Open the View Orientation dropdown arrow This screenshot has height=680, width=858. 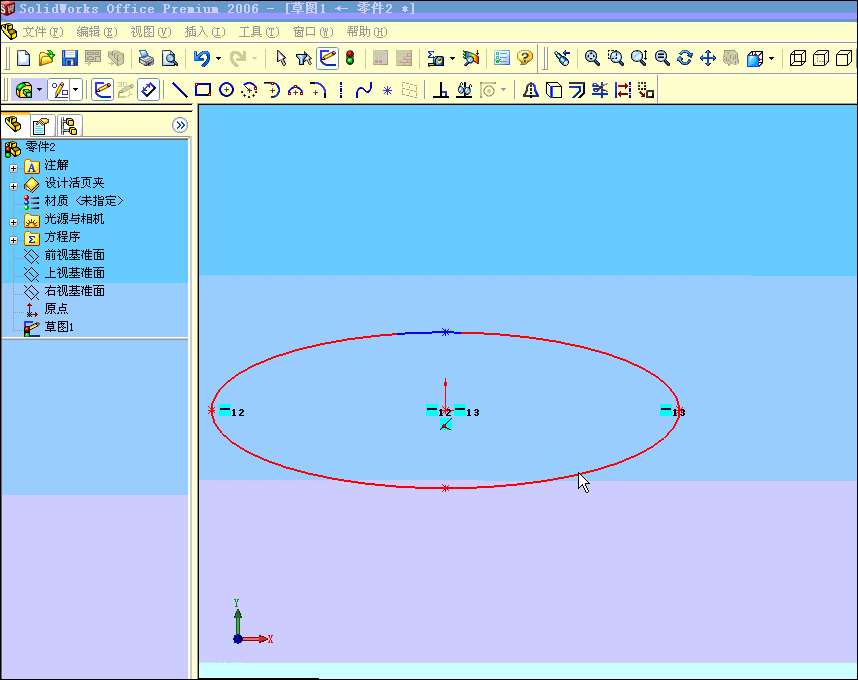(x=772, y=58)
